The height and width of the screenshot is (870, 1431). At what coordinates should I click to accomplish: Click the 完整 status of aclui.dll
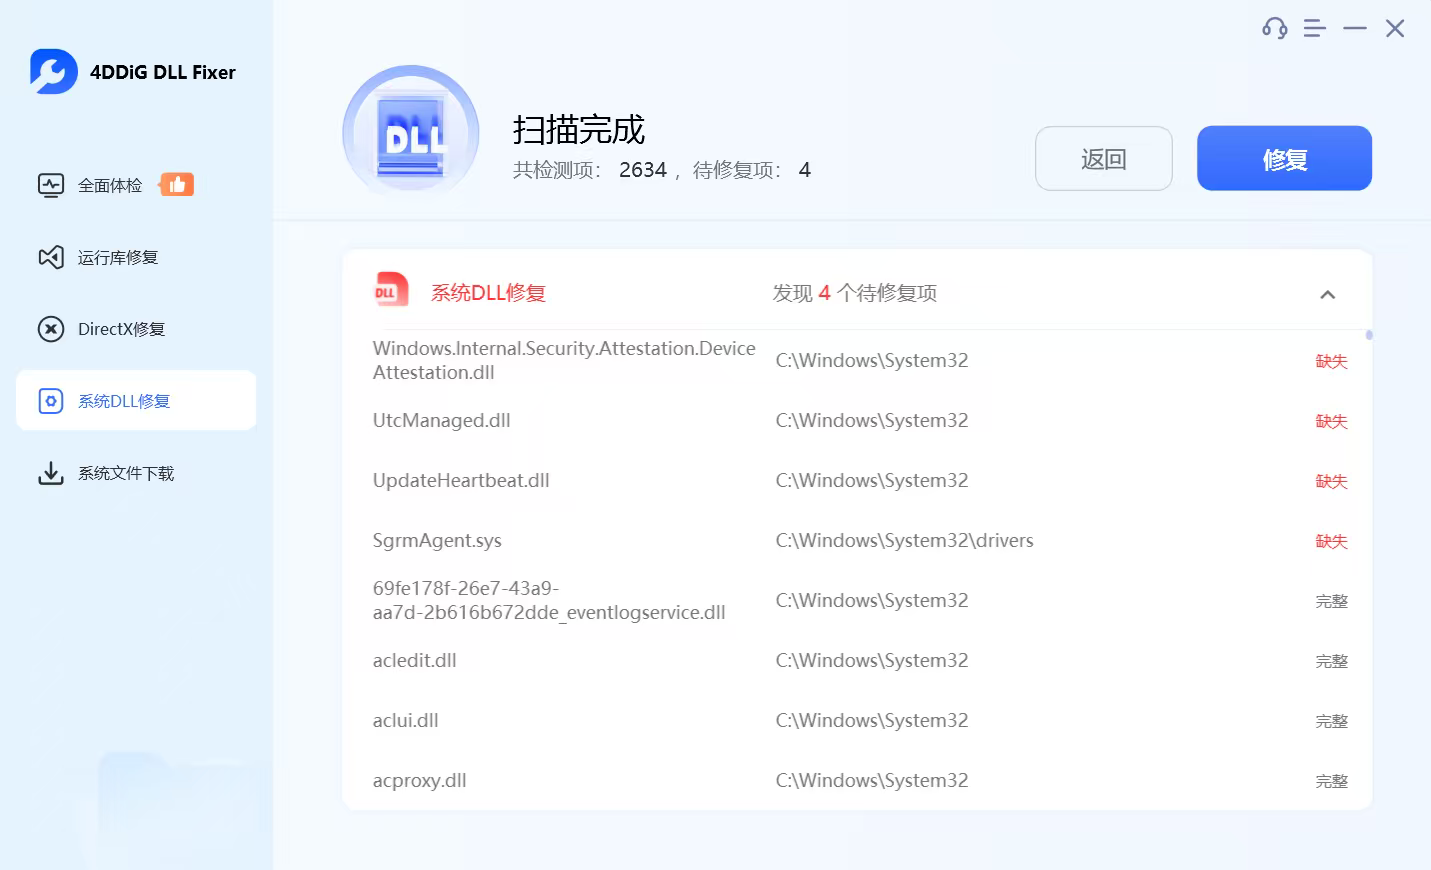(x=1331, y=721)
